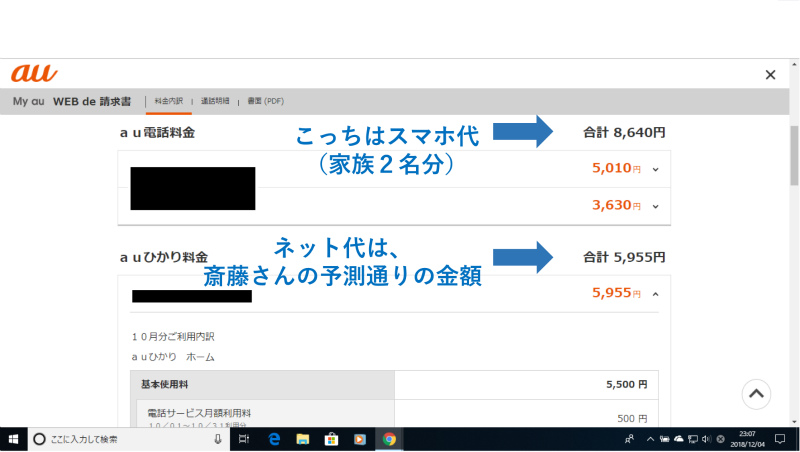The width and height of the screenshot is (800, 452).
Task: Open the Action Center notification icon
Action: pos(780,439)
